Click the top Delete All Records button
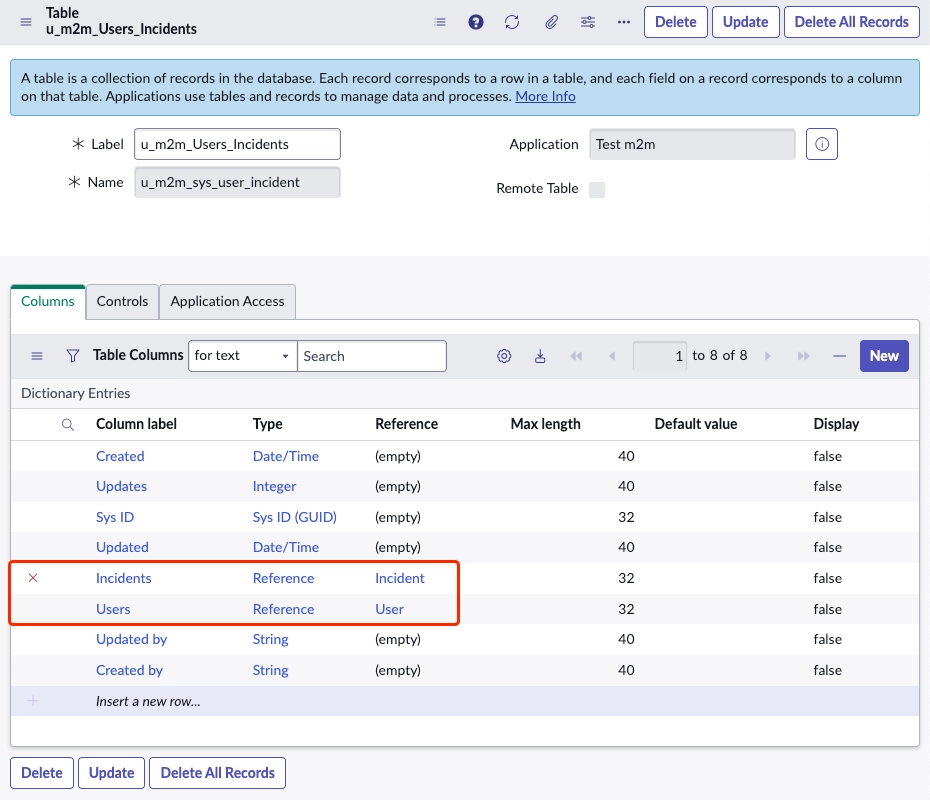 pyautogui.click(x=851, y=22)
